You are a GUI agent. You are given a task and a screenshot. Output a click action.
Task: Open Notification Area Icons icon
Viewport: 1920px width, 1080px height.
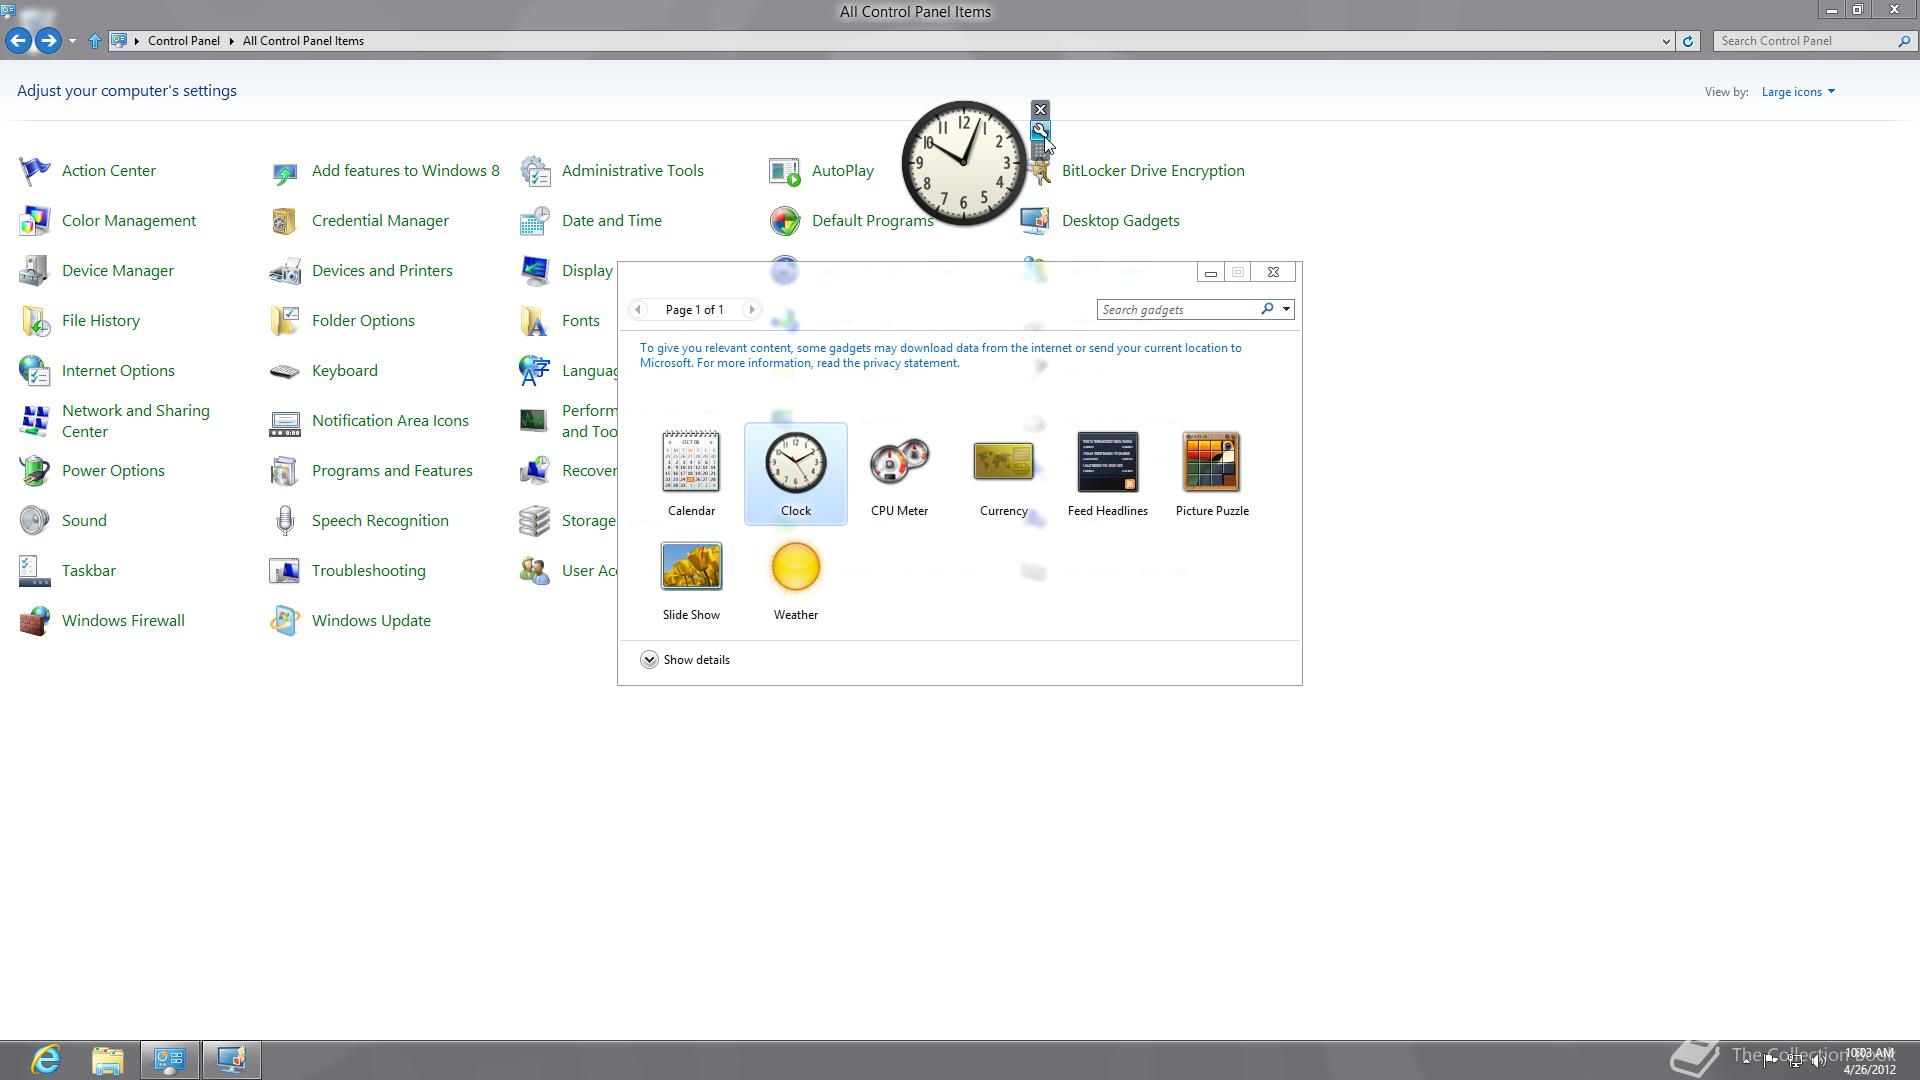click(284, 421)
